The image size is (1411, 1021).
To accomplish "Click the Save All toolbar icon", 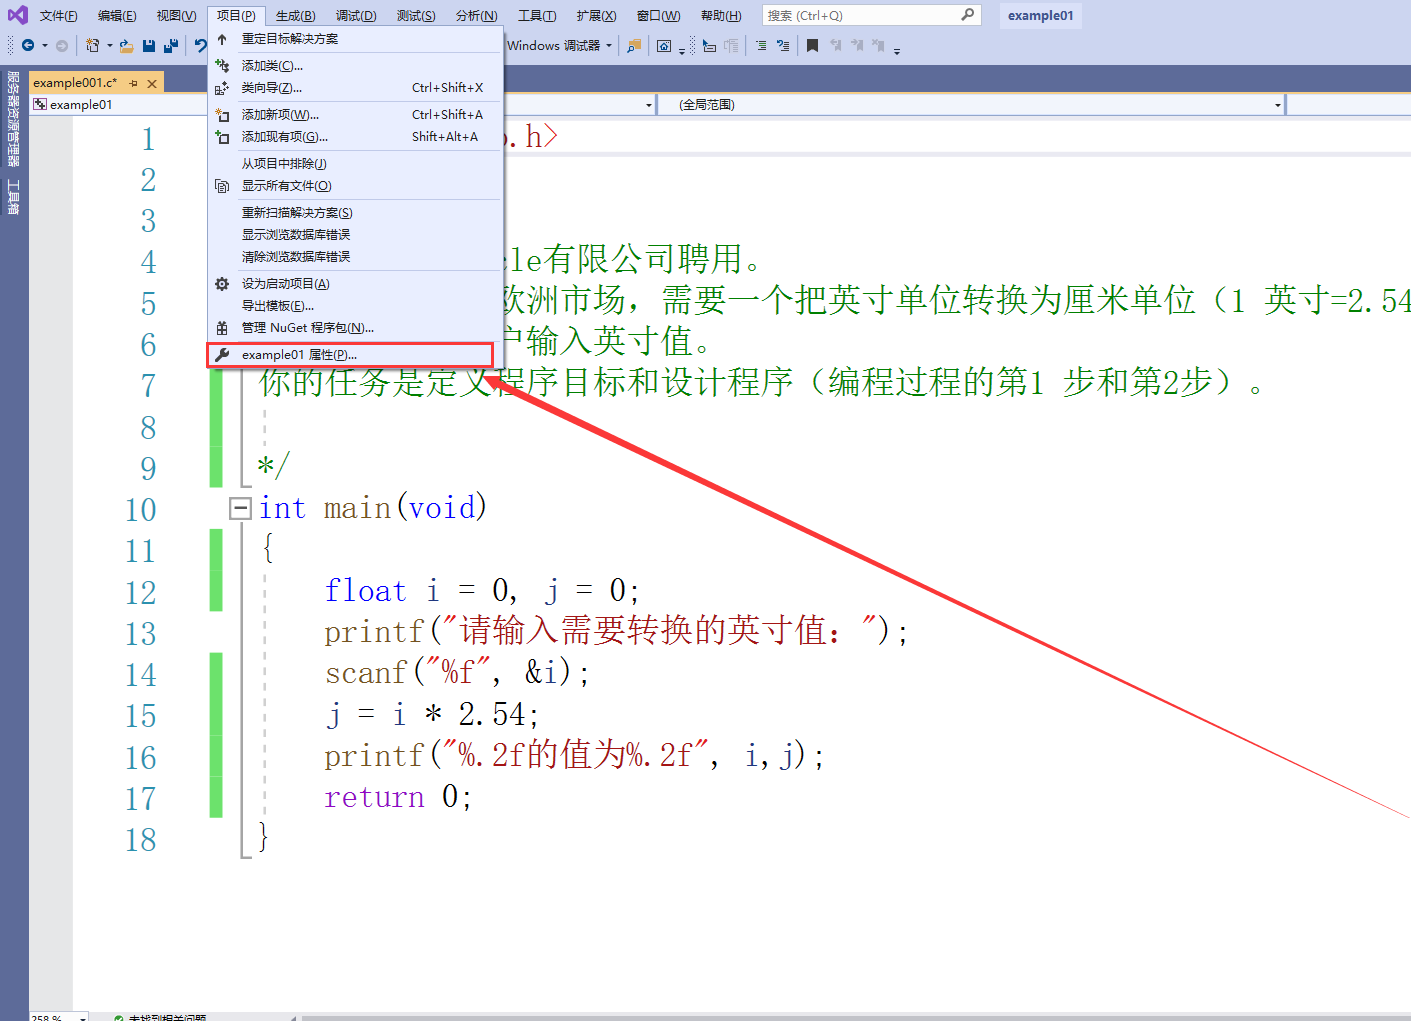I will (x=171, y=46).
